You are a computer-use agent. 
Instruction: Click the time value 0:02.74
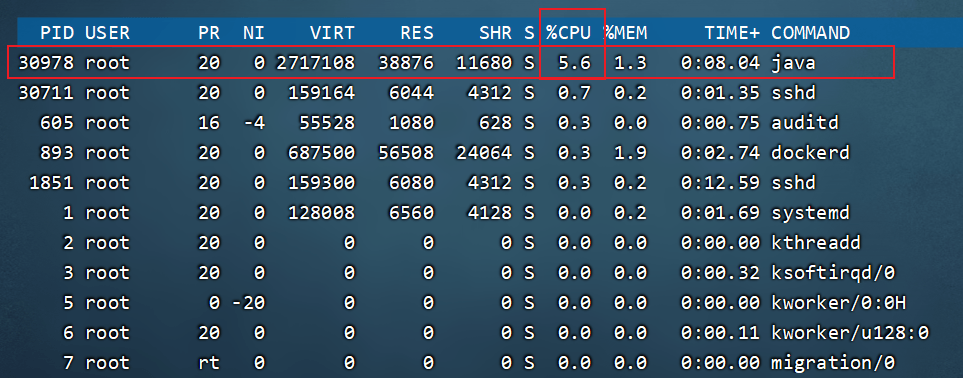point(720,152)
